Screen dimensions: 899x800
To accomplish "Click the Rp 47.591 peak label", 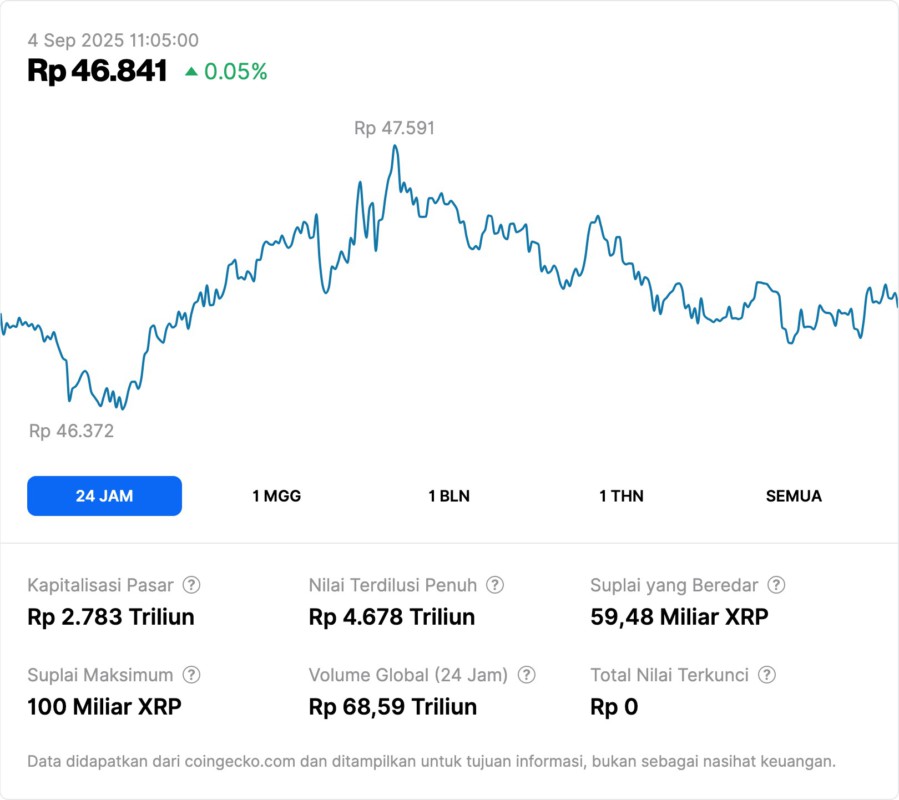I will click(x=394, y=128).
